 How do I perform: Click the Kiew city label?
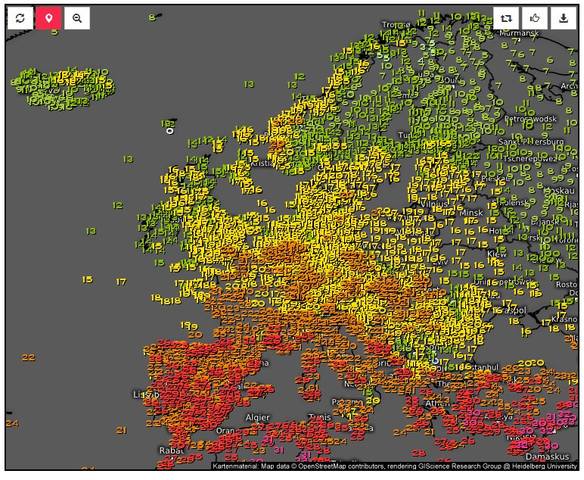click(x=497, y=254)
